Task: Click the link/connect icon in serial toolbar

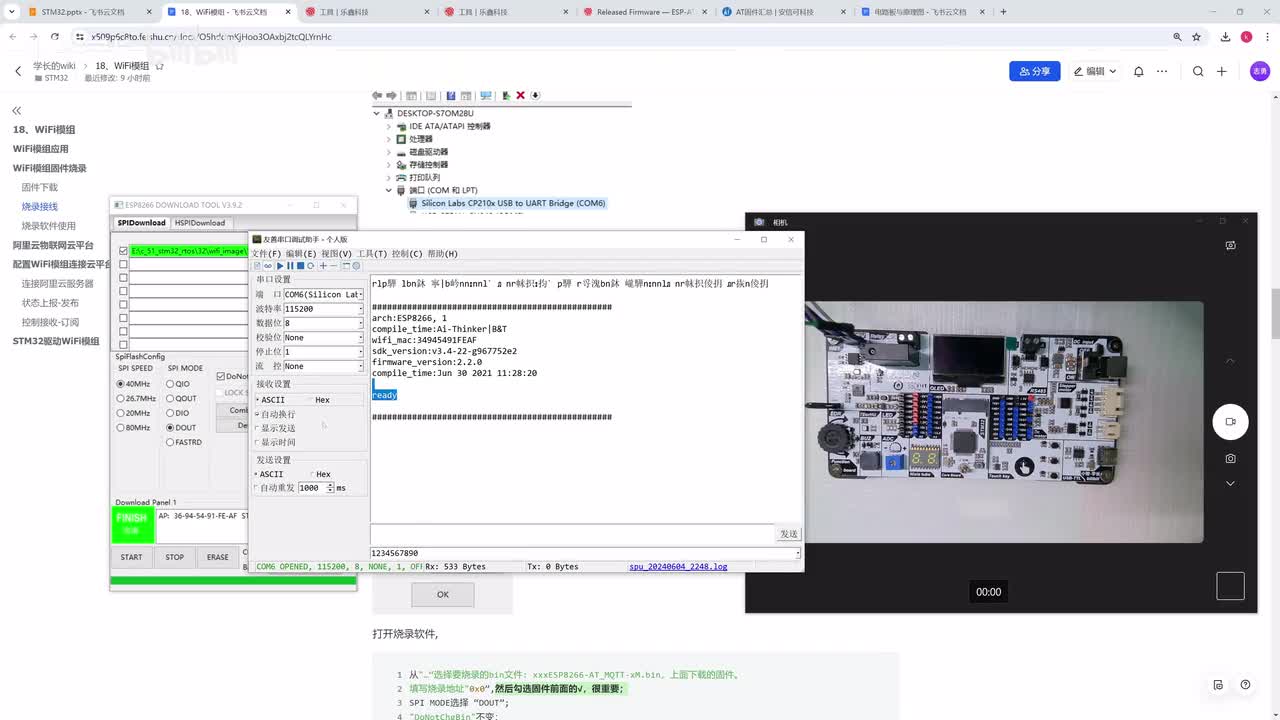Action: point(268,266)
